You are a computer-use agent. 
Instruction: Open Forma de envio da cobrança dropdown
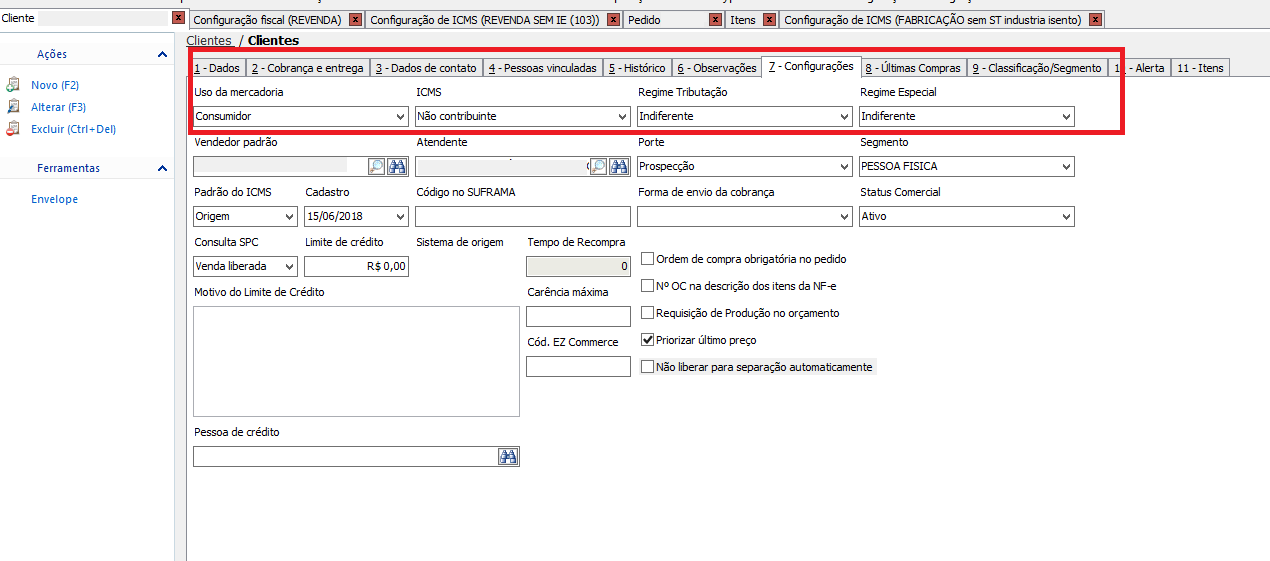point(844,217)
